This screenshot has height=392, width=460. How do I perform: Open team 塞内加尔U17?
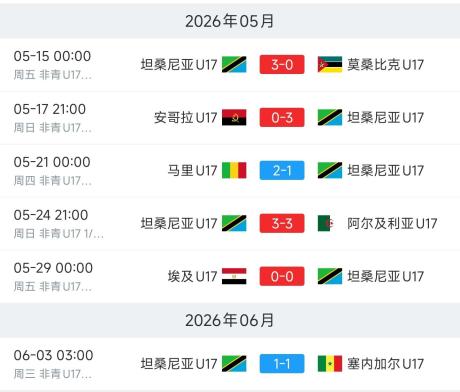click(x=385, y=363)
